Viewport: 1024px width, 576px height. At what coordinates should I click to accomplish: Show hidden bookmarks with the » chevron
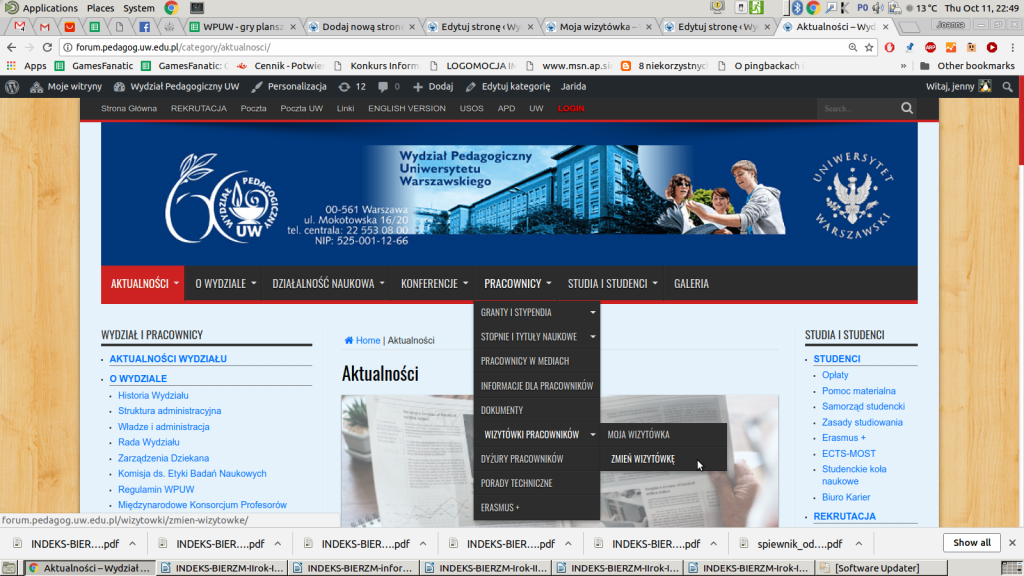coord(903,66)
